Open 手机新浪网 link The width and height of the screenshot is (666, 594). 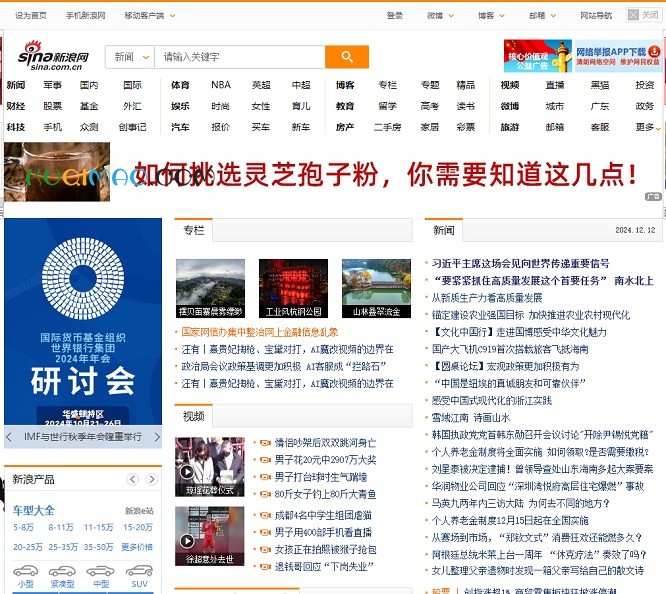coord(85,16)
